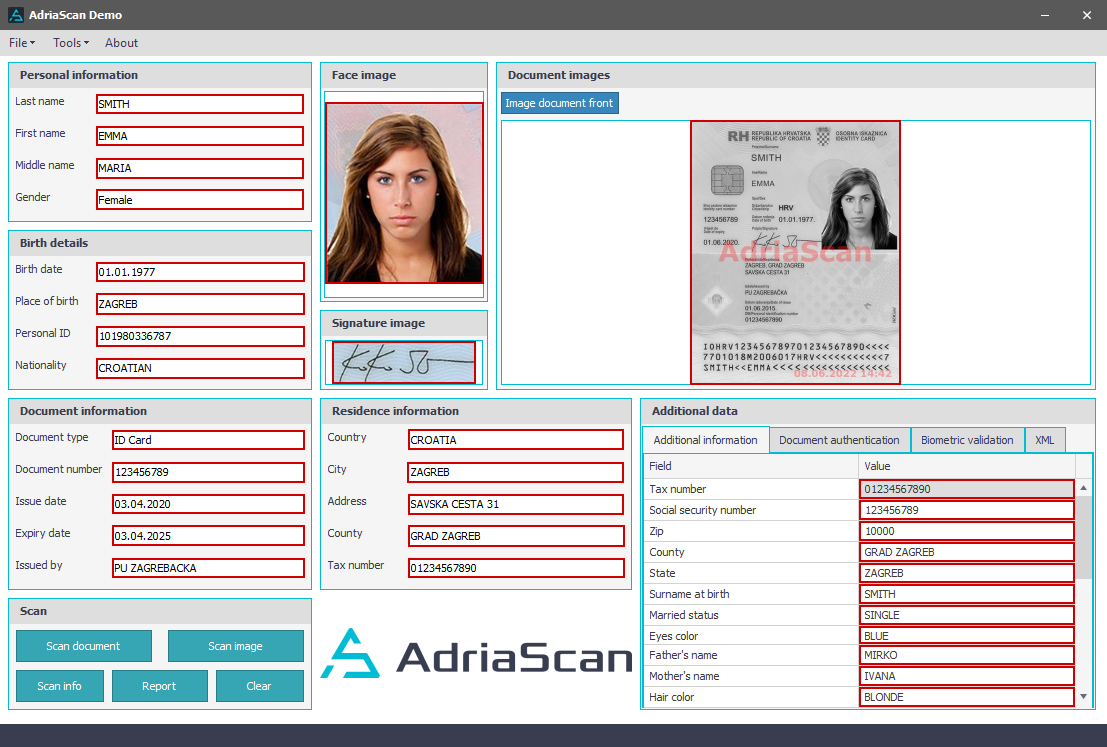This screenshot has height=747, width=1107.
Task: Click the Birth date field 01.01.1977
Action: (200, 272)
